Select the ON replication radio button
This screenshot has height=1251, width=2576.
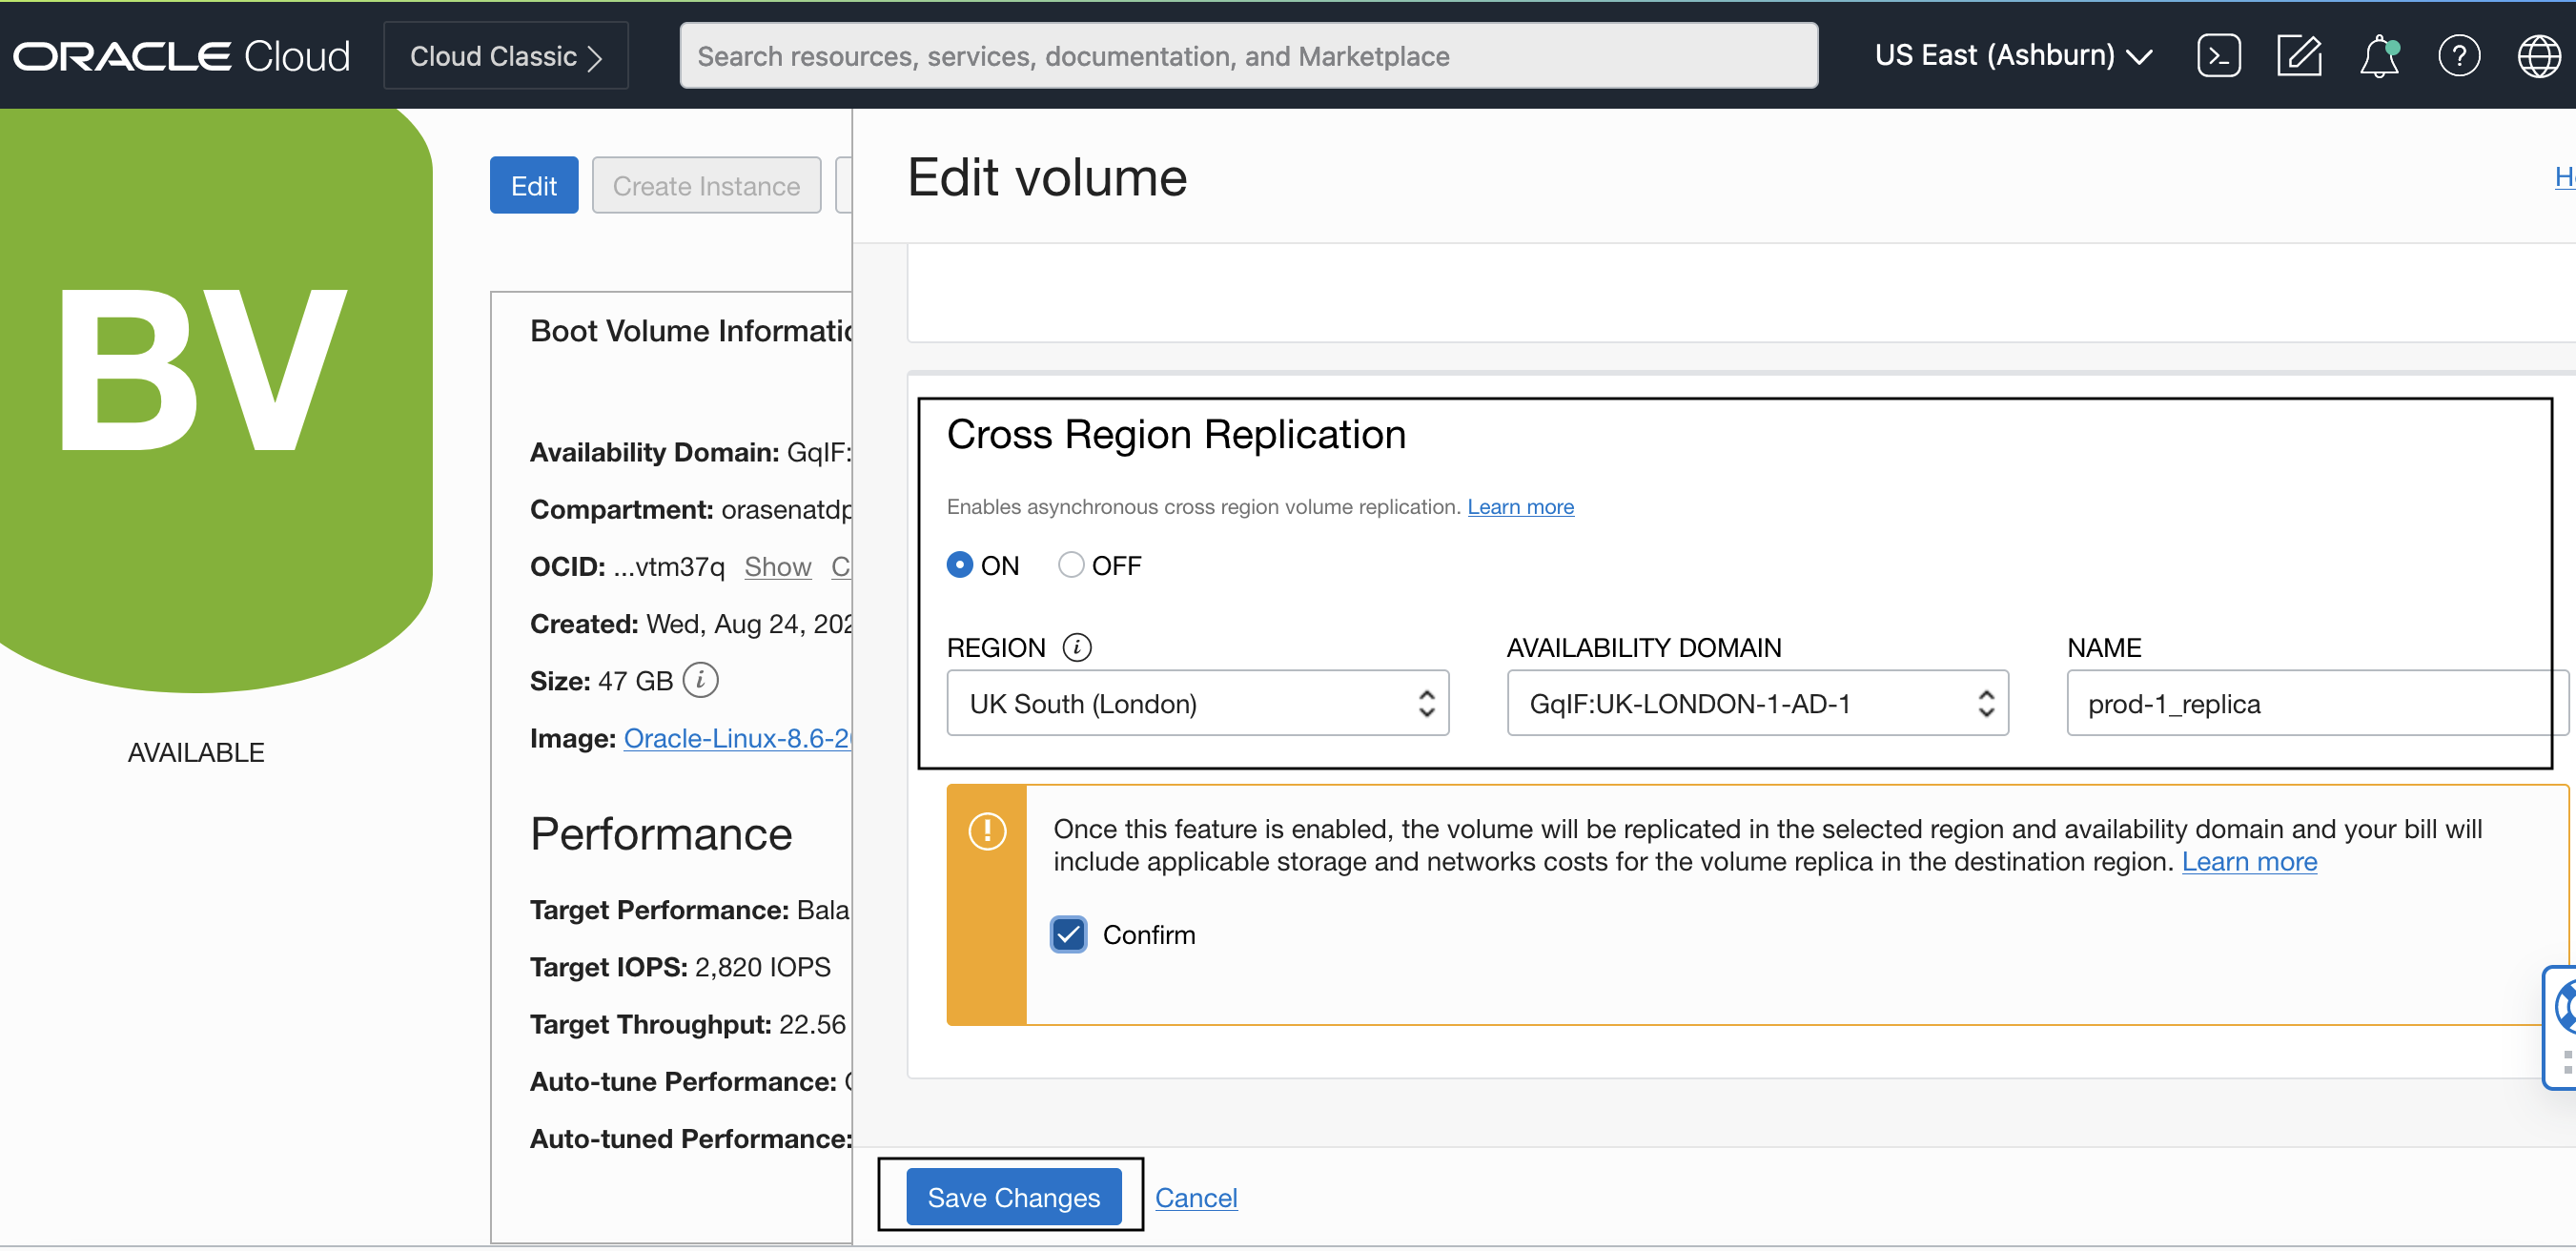click(x=959, y=564)
